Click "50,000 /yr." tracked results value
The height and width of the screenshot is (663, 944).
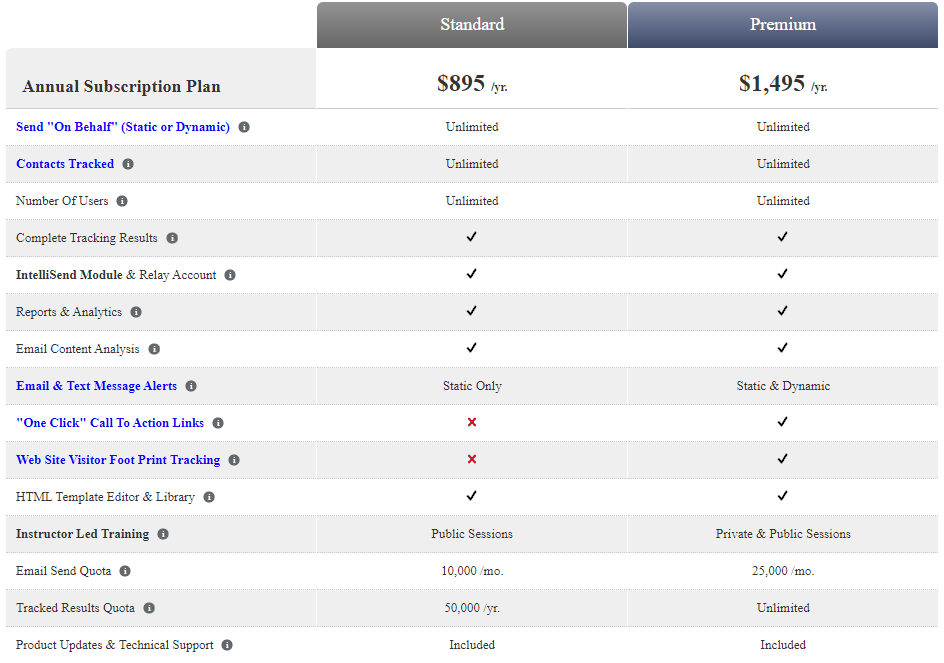pyautogui.click(x=472, y=608)
